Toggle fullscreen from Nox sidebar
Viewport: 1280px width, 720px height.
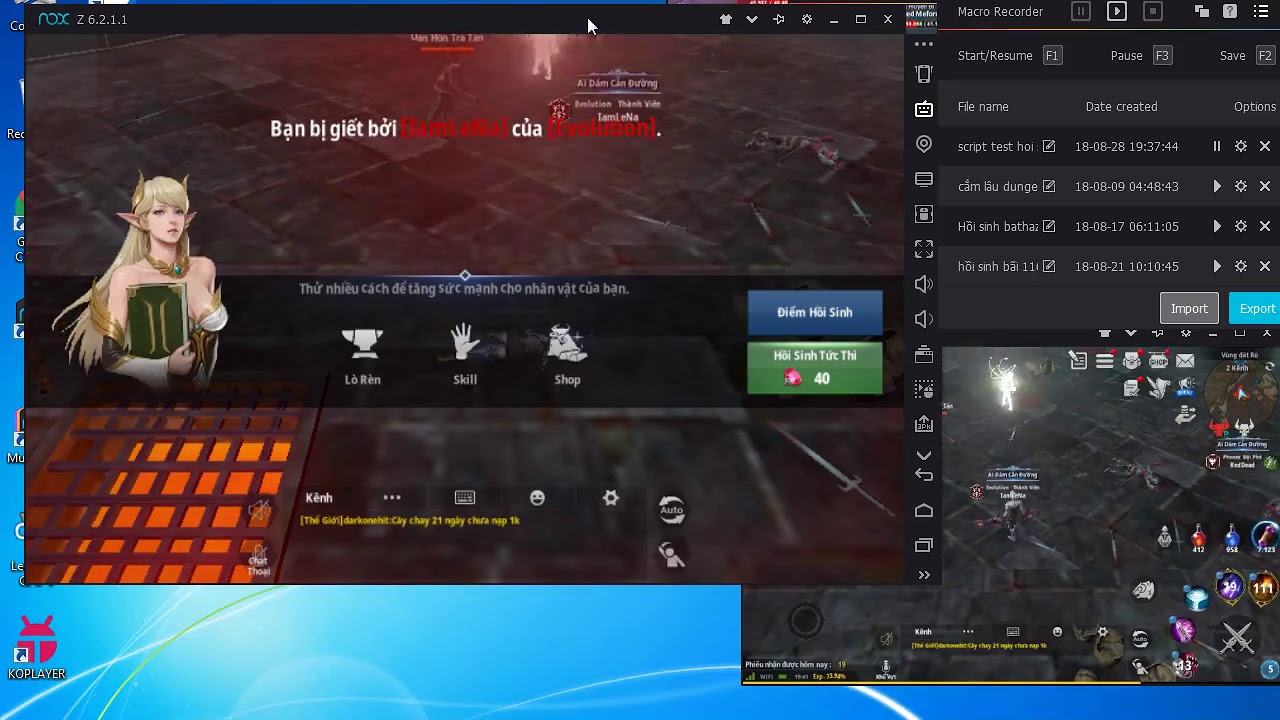[x=924, y=249]
